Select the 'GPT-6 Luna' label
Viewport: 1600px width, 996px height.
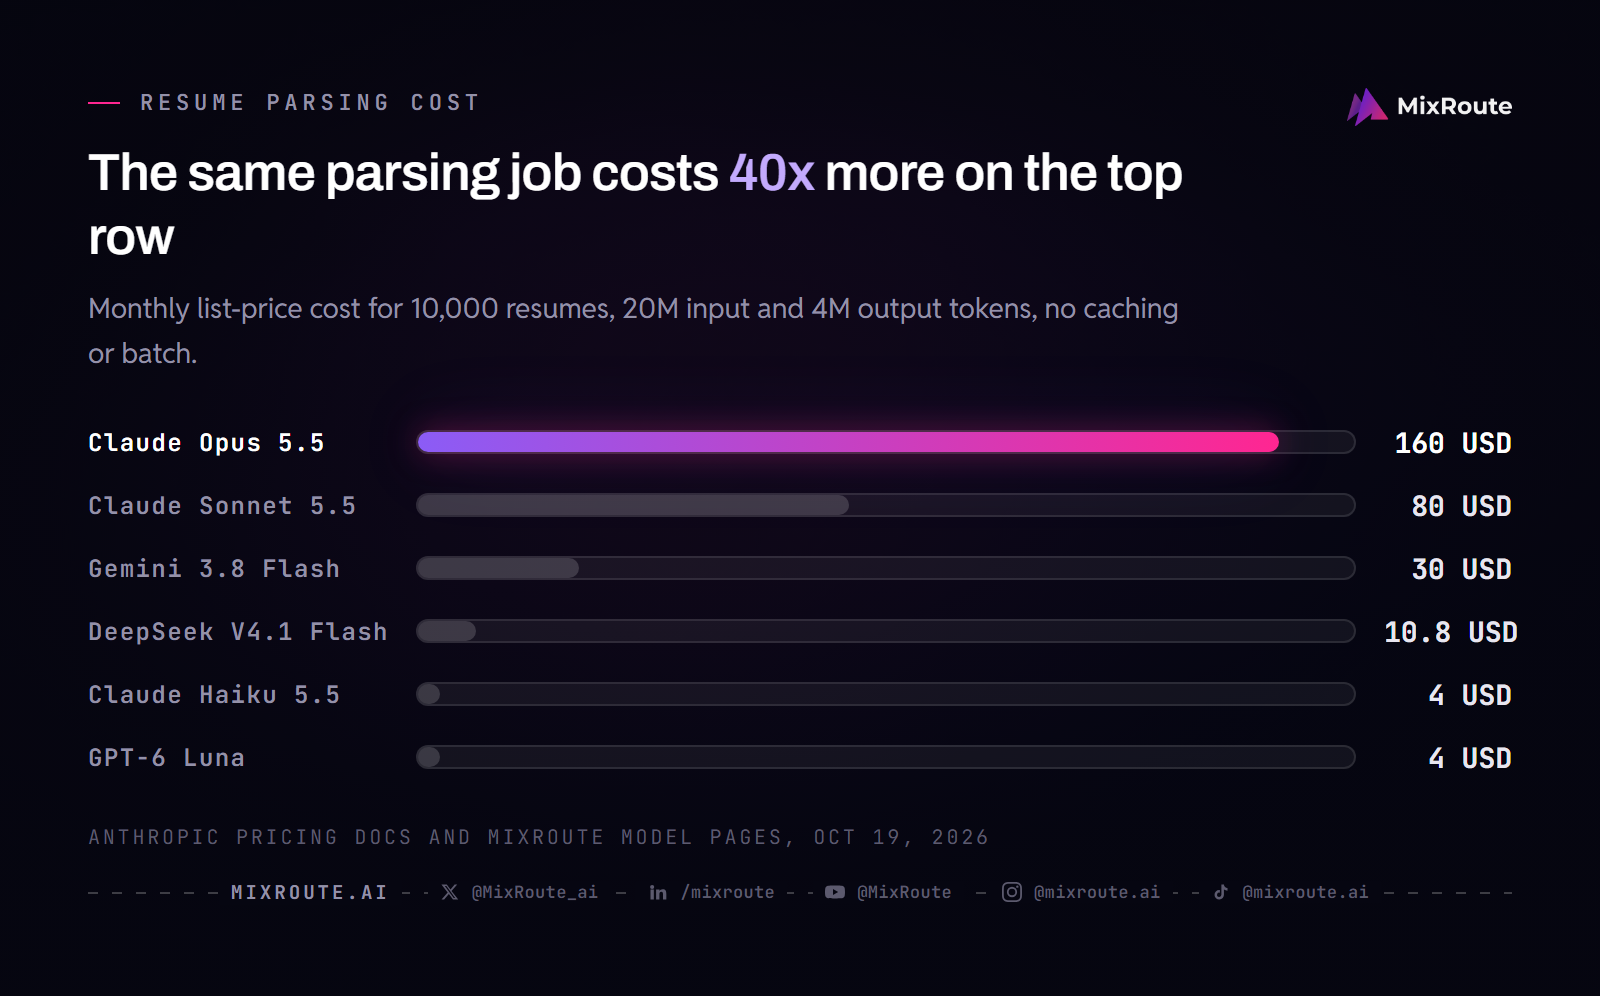click(x=166, y=758)
